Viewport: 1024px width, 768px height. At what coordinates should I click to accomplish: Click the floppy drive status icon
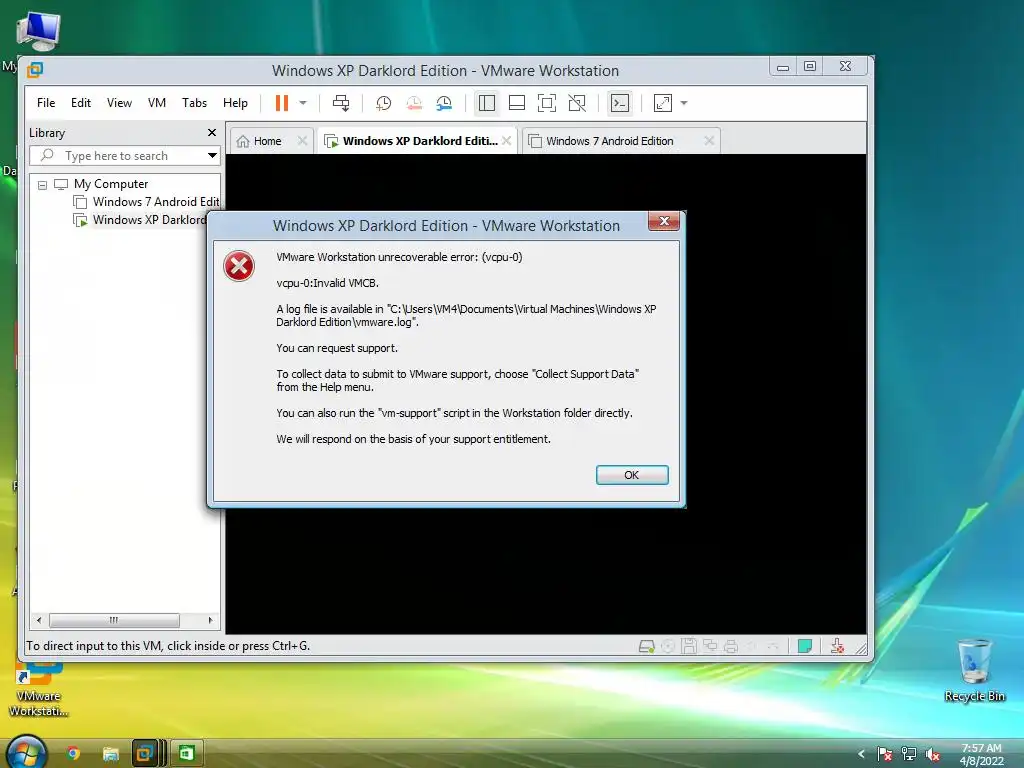click(x=688, y=647)
